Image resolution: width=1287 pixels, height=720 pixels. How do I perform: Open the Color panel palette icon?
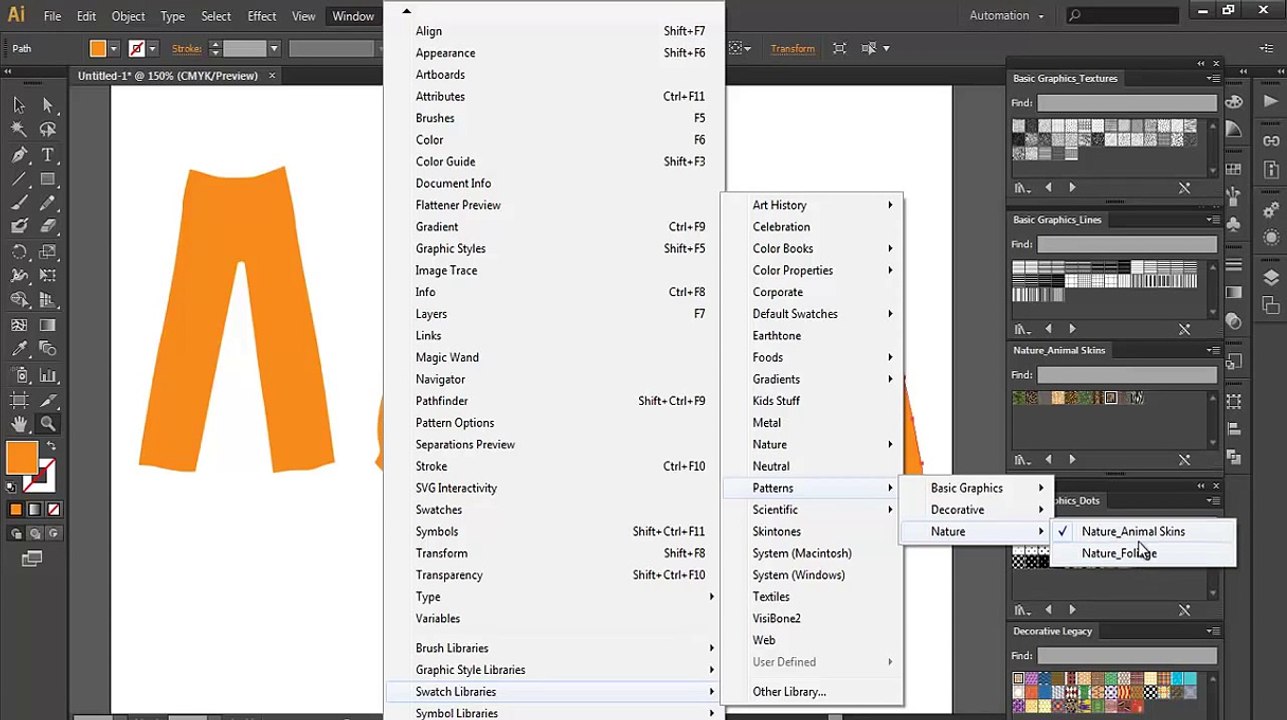pyautogui.click(x=1234, y=101)
